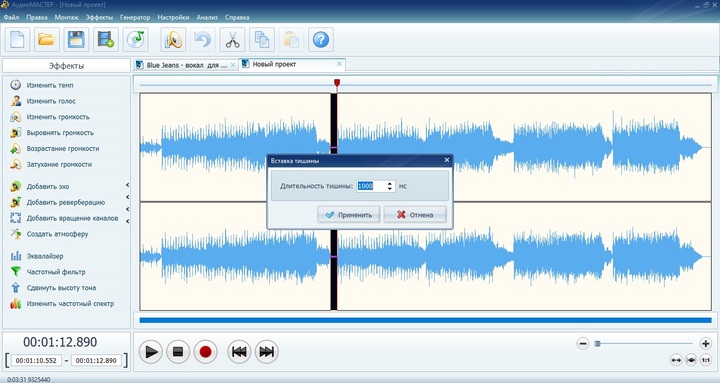This screenshot has height=383, width=720.
Task: Click the paste clipboard toolbar icon
Action: (291, 39)
